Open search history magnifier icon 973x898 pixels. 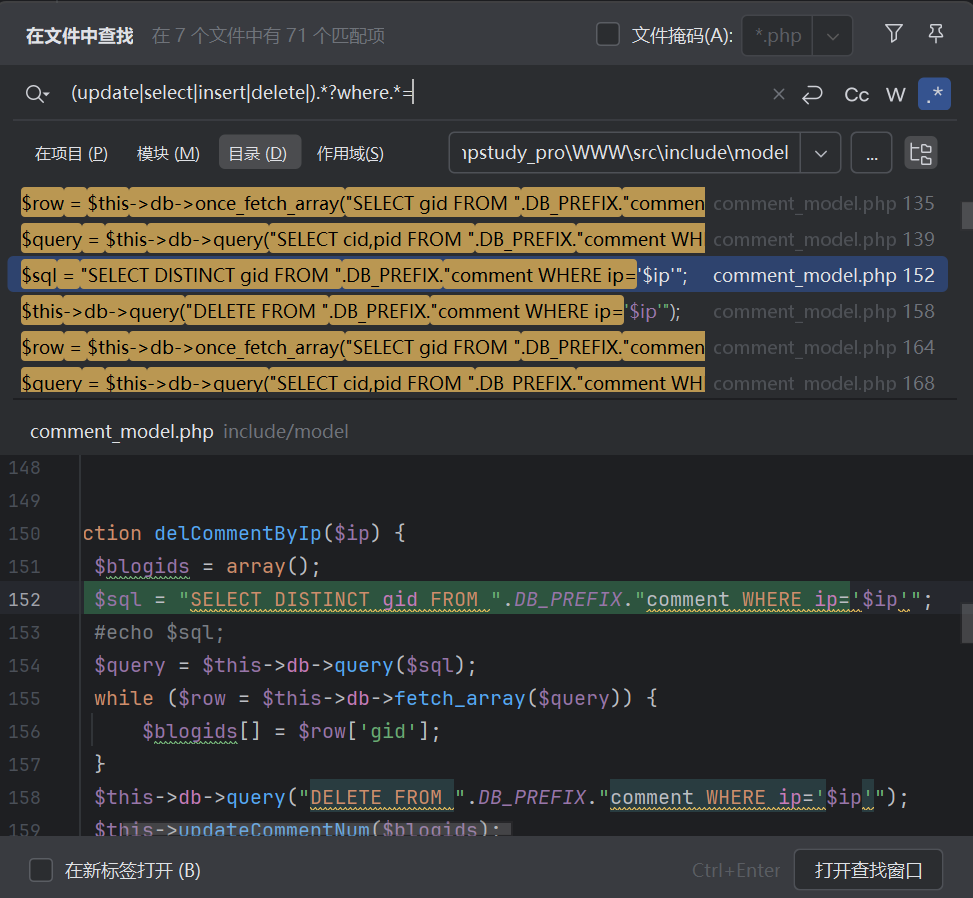[x=37, y=94]
